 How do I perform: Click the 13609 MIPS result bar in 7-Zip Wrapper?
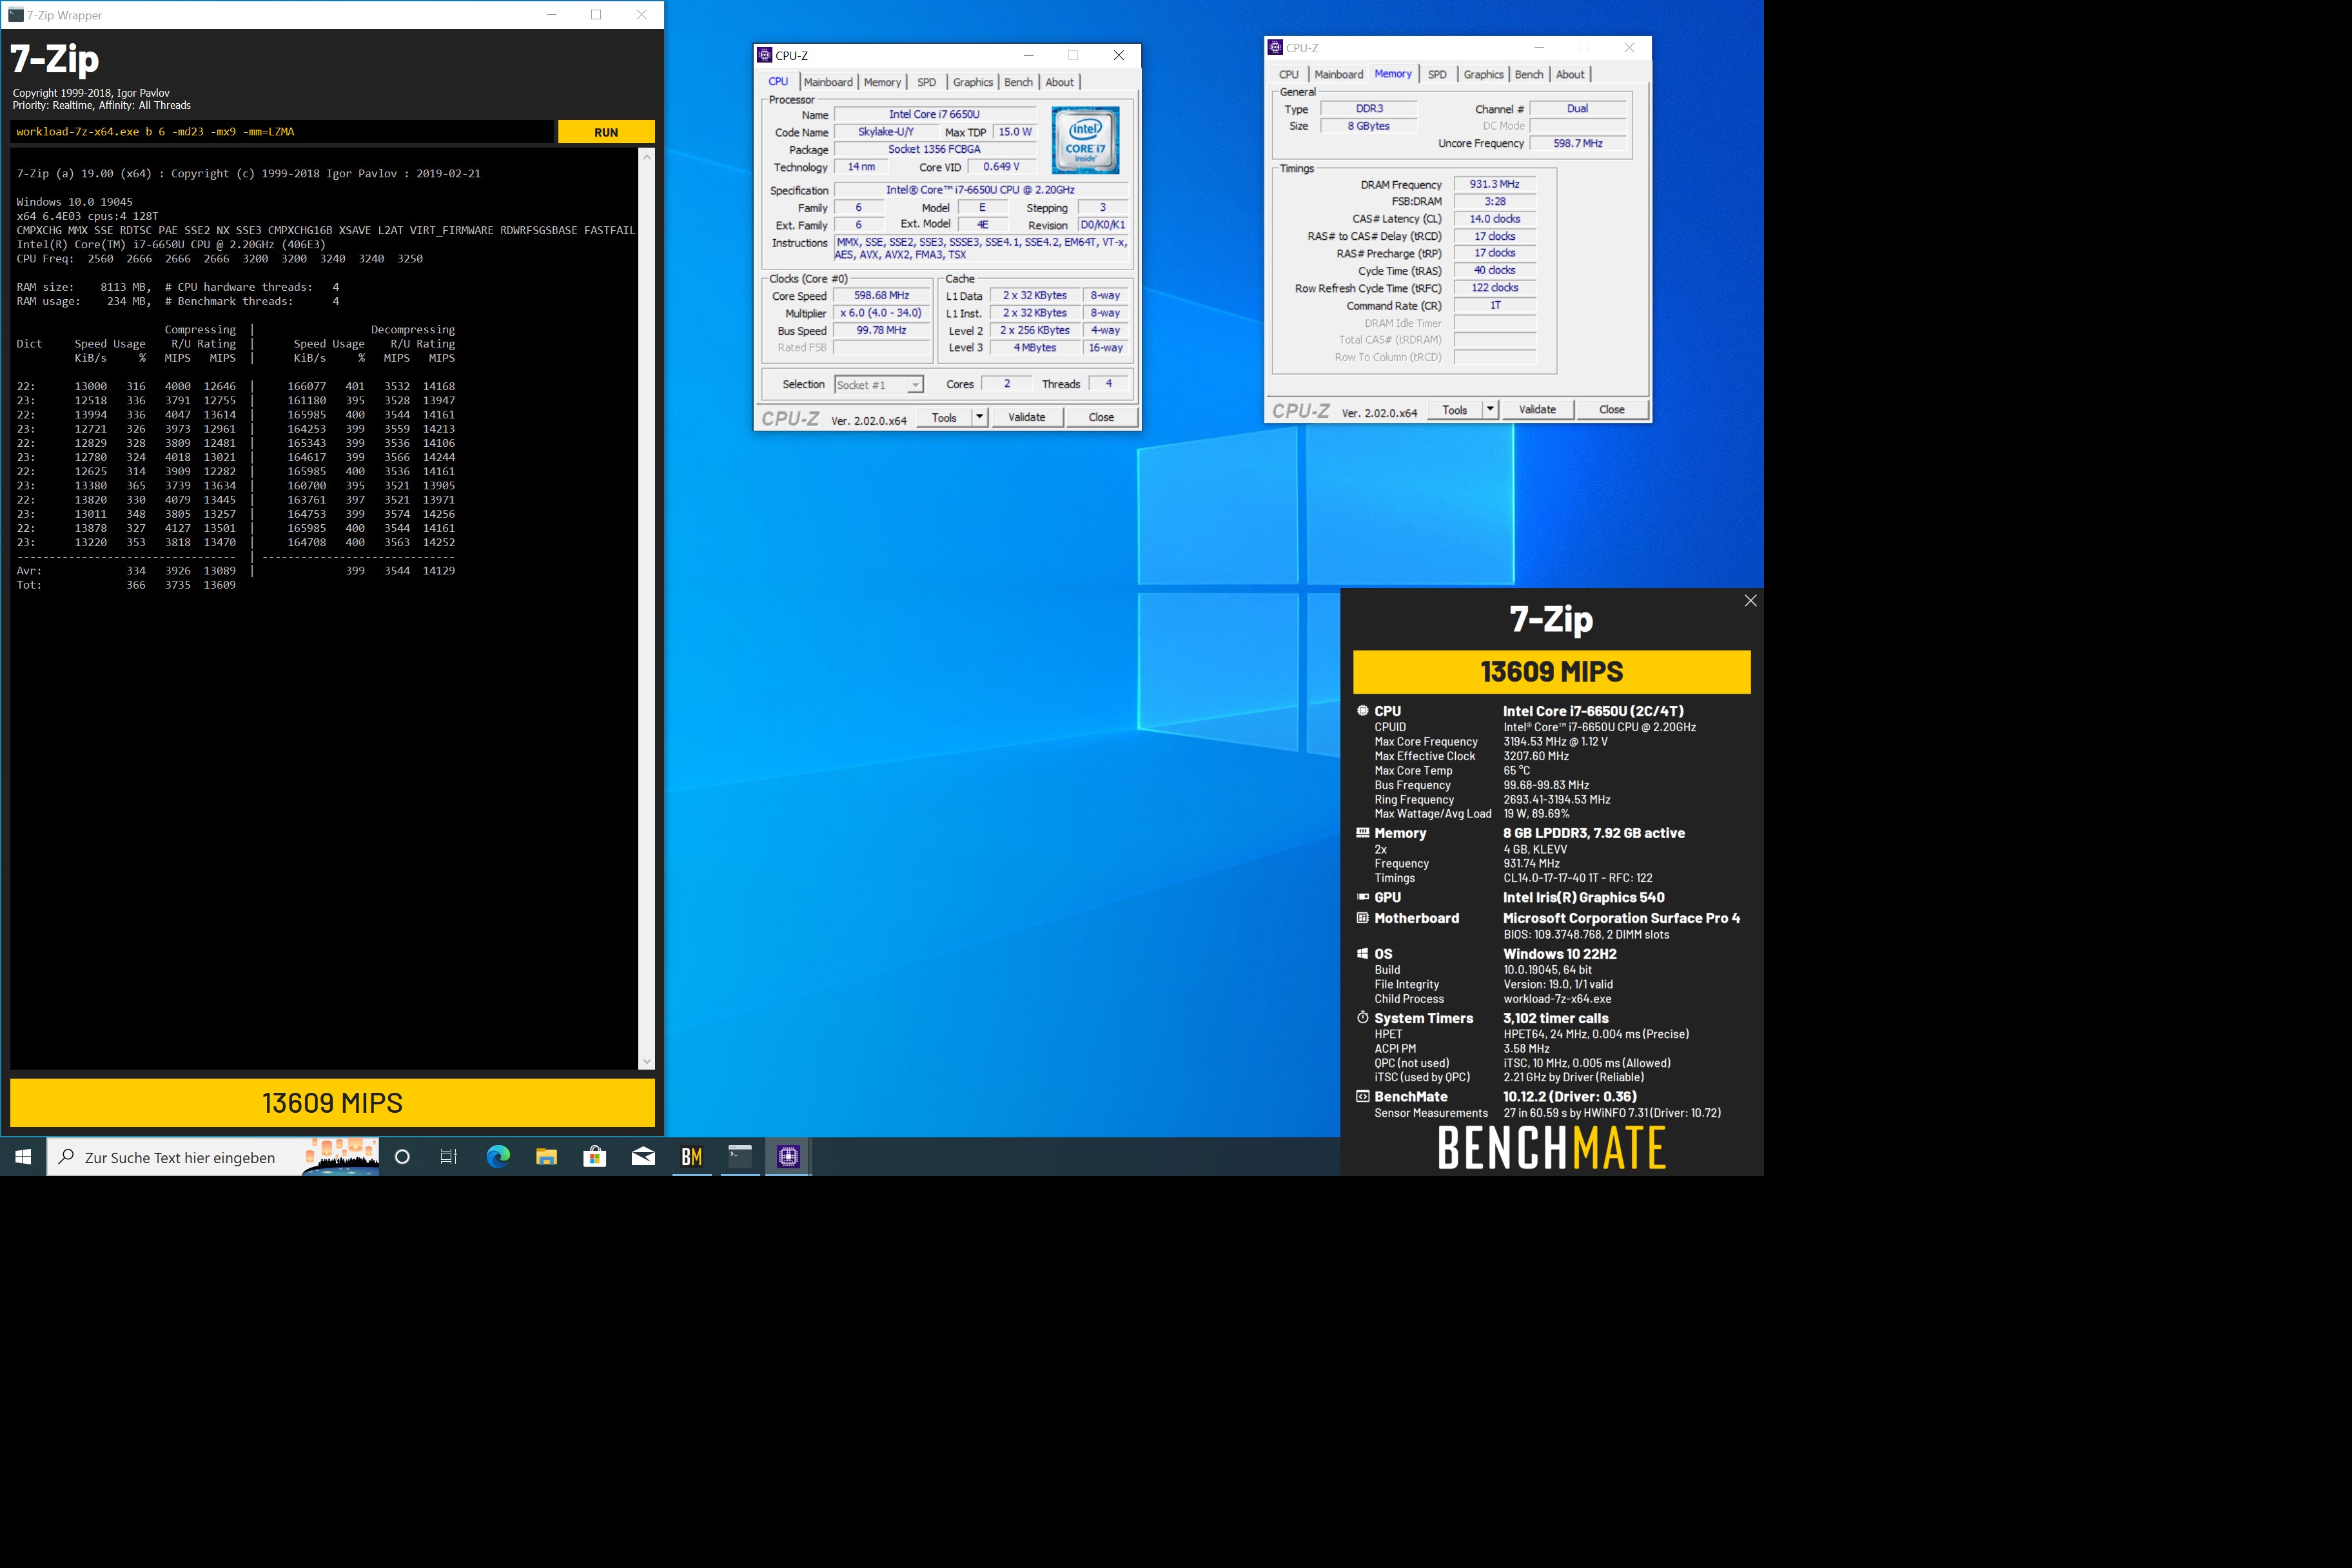(332, 1103)
